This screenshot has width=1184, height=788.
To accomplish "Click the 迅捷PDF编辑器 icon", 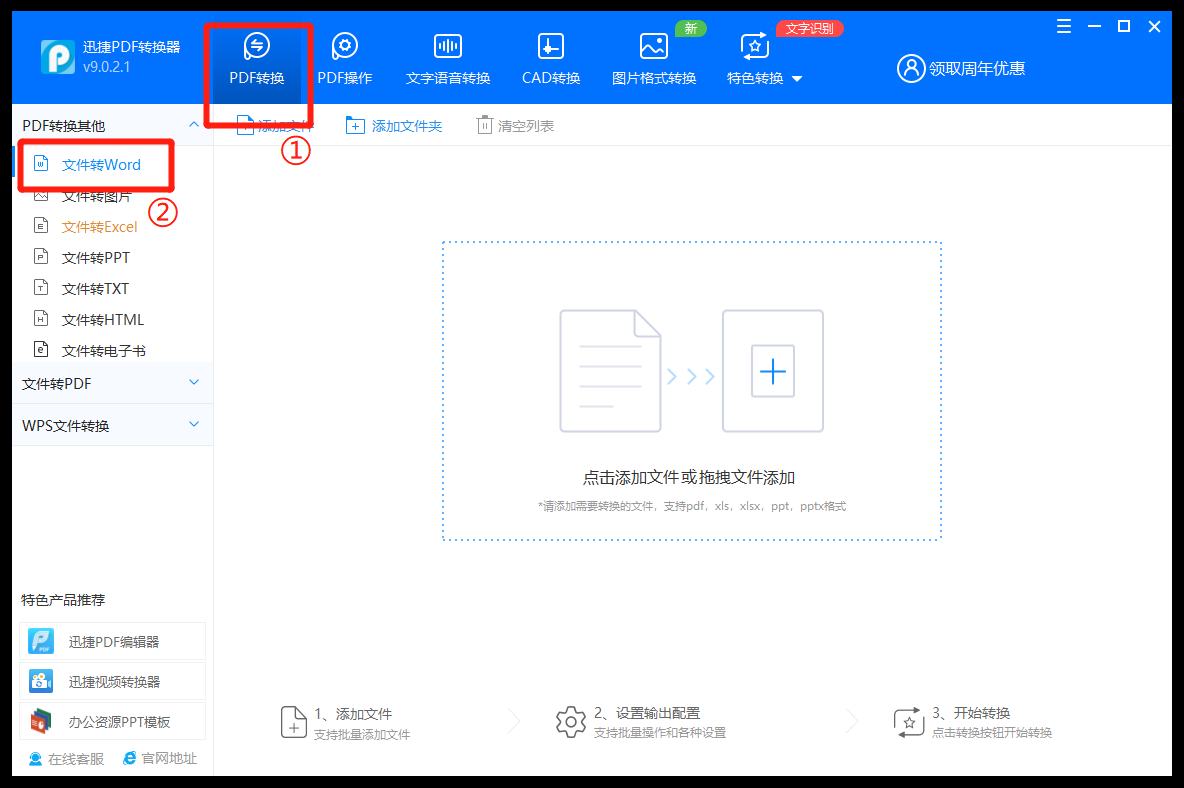I will (41, 642).
